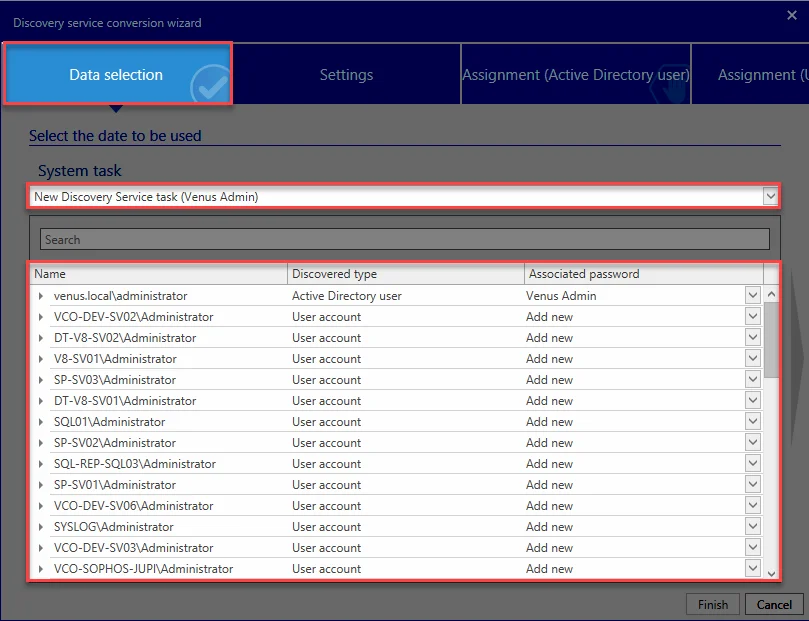
Task: Go to Assignment (Active Directory user) step
Action: click(576, 74)
